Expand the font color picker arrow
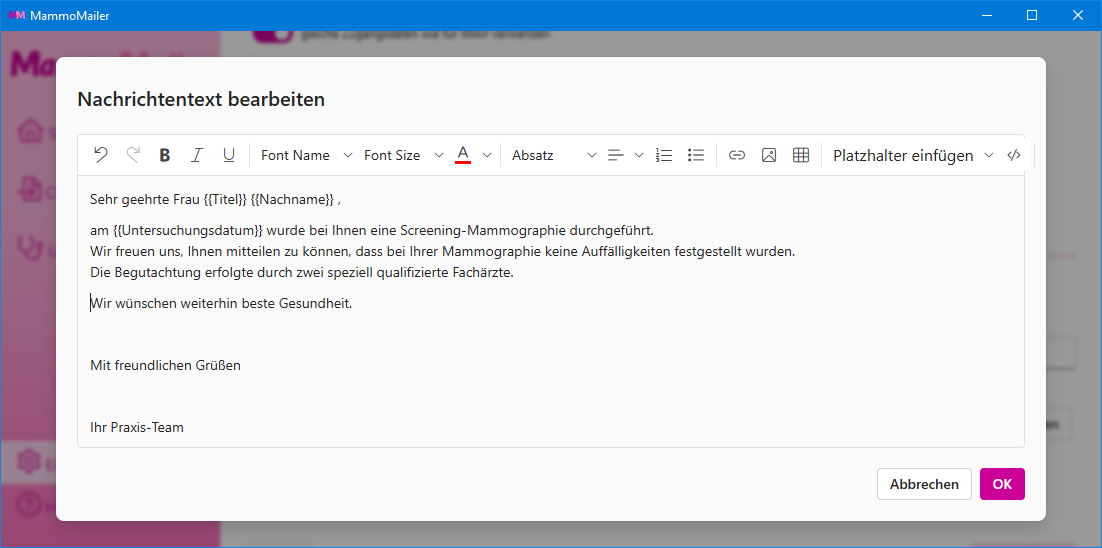1102x548 pixels. coord(487,155)
